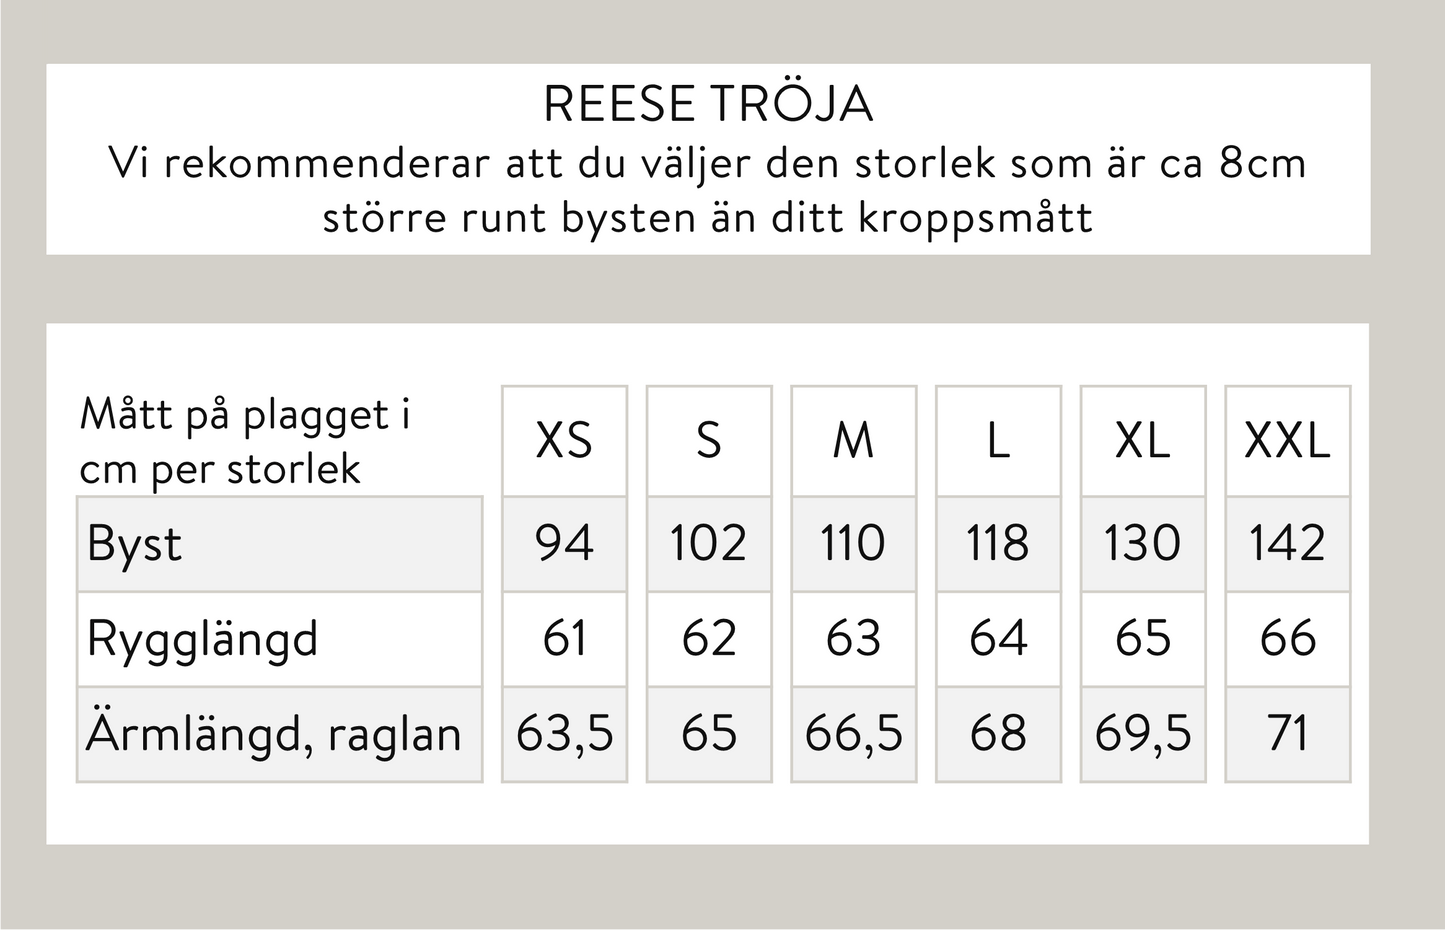The image size is (1445, 930).
Task: Click the Rygglängd value 66 for XXL
Action: click(1287, 639)
